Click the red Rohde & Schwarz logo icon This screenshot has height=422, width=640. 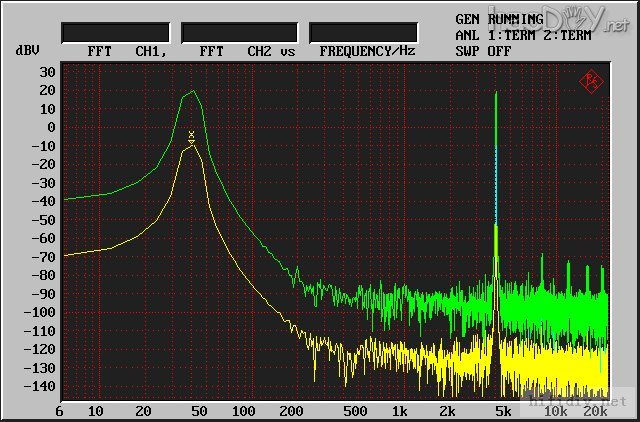(591, 81)
